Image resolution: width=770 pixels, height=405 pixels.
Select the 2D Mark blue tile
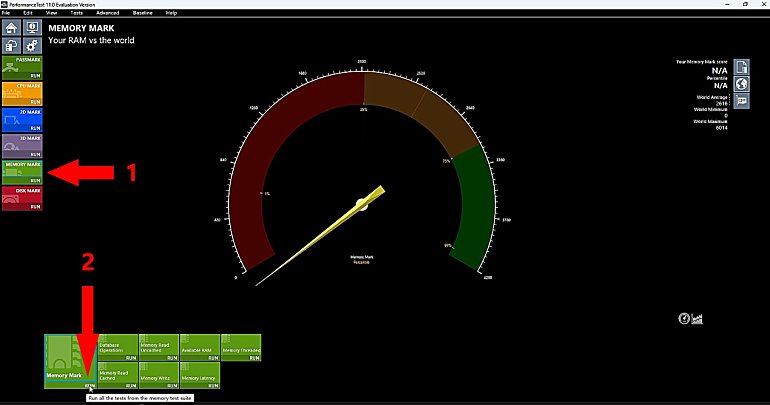point(22,120)
